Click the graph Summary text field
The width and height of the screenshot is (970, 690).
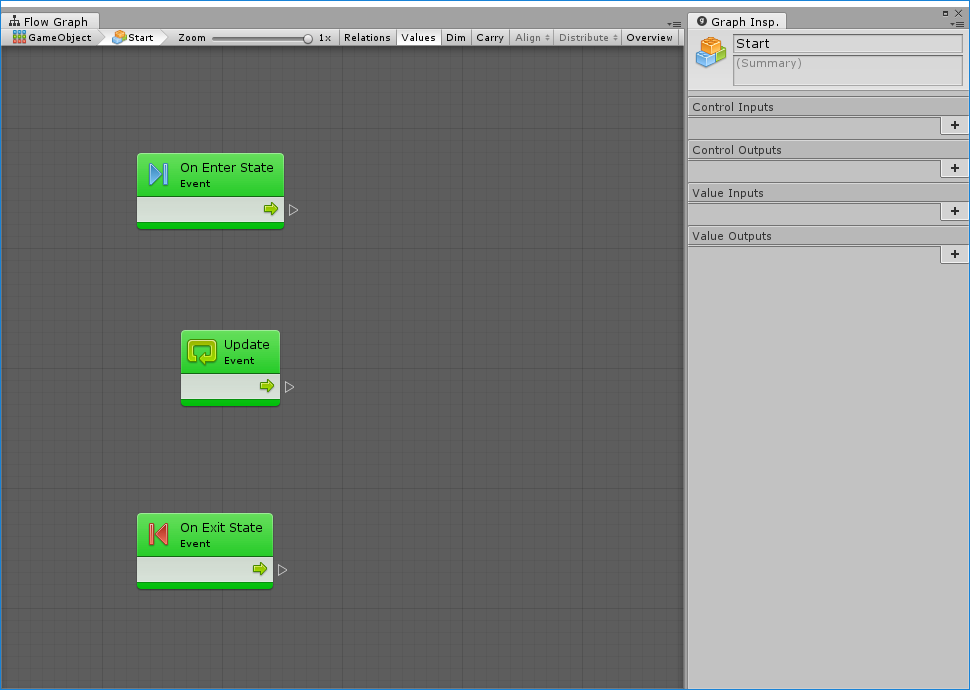pos(847,70)
